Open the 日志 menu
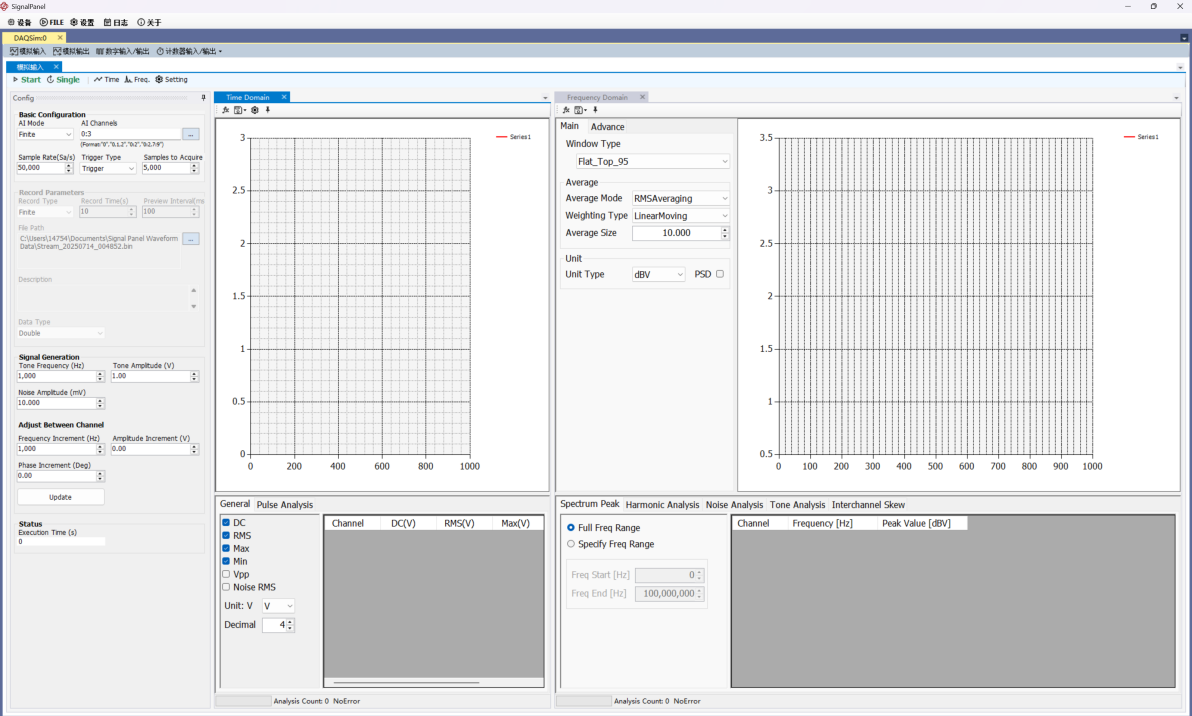Viewport: 1192px width, 716px height. pos(116,22)
